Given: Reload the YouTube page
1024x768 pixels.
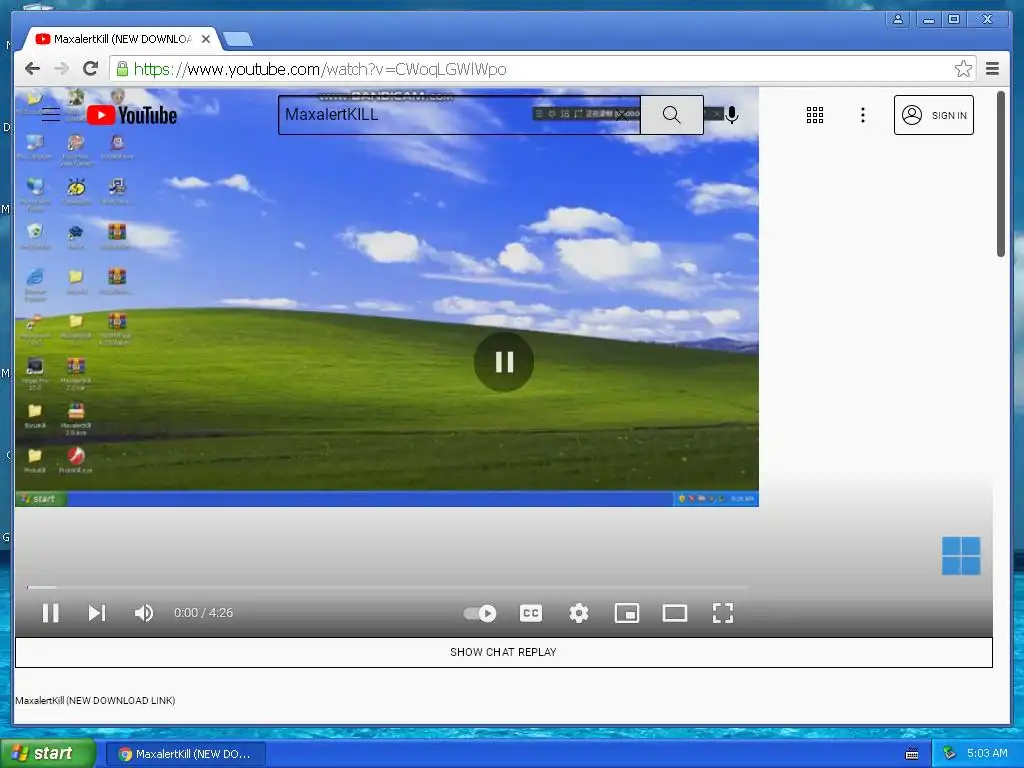Looking at the screenshot, I should click(x=91, y=69).
